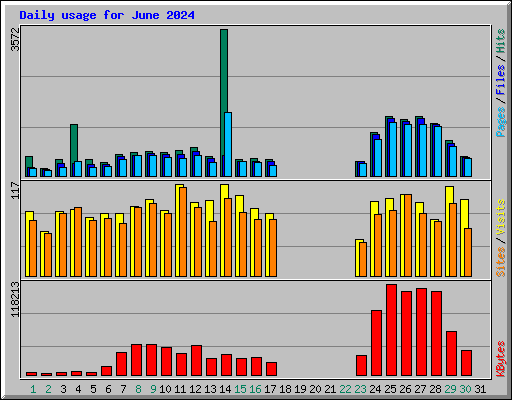Click day 24 on the x-axis
512x400 pixels.
[x=375, y=389]
